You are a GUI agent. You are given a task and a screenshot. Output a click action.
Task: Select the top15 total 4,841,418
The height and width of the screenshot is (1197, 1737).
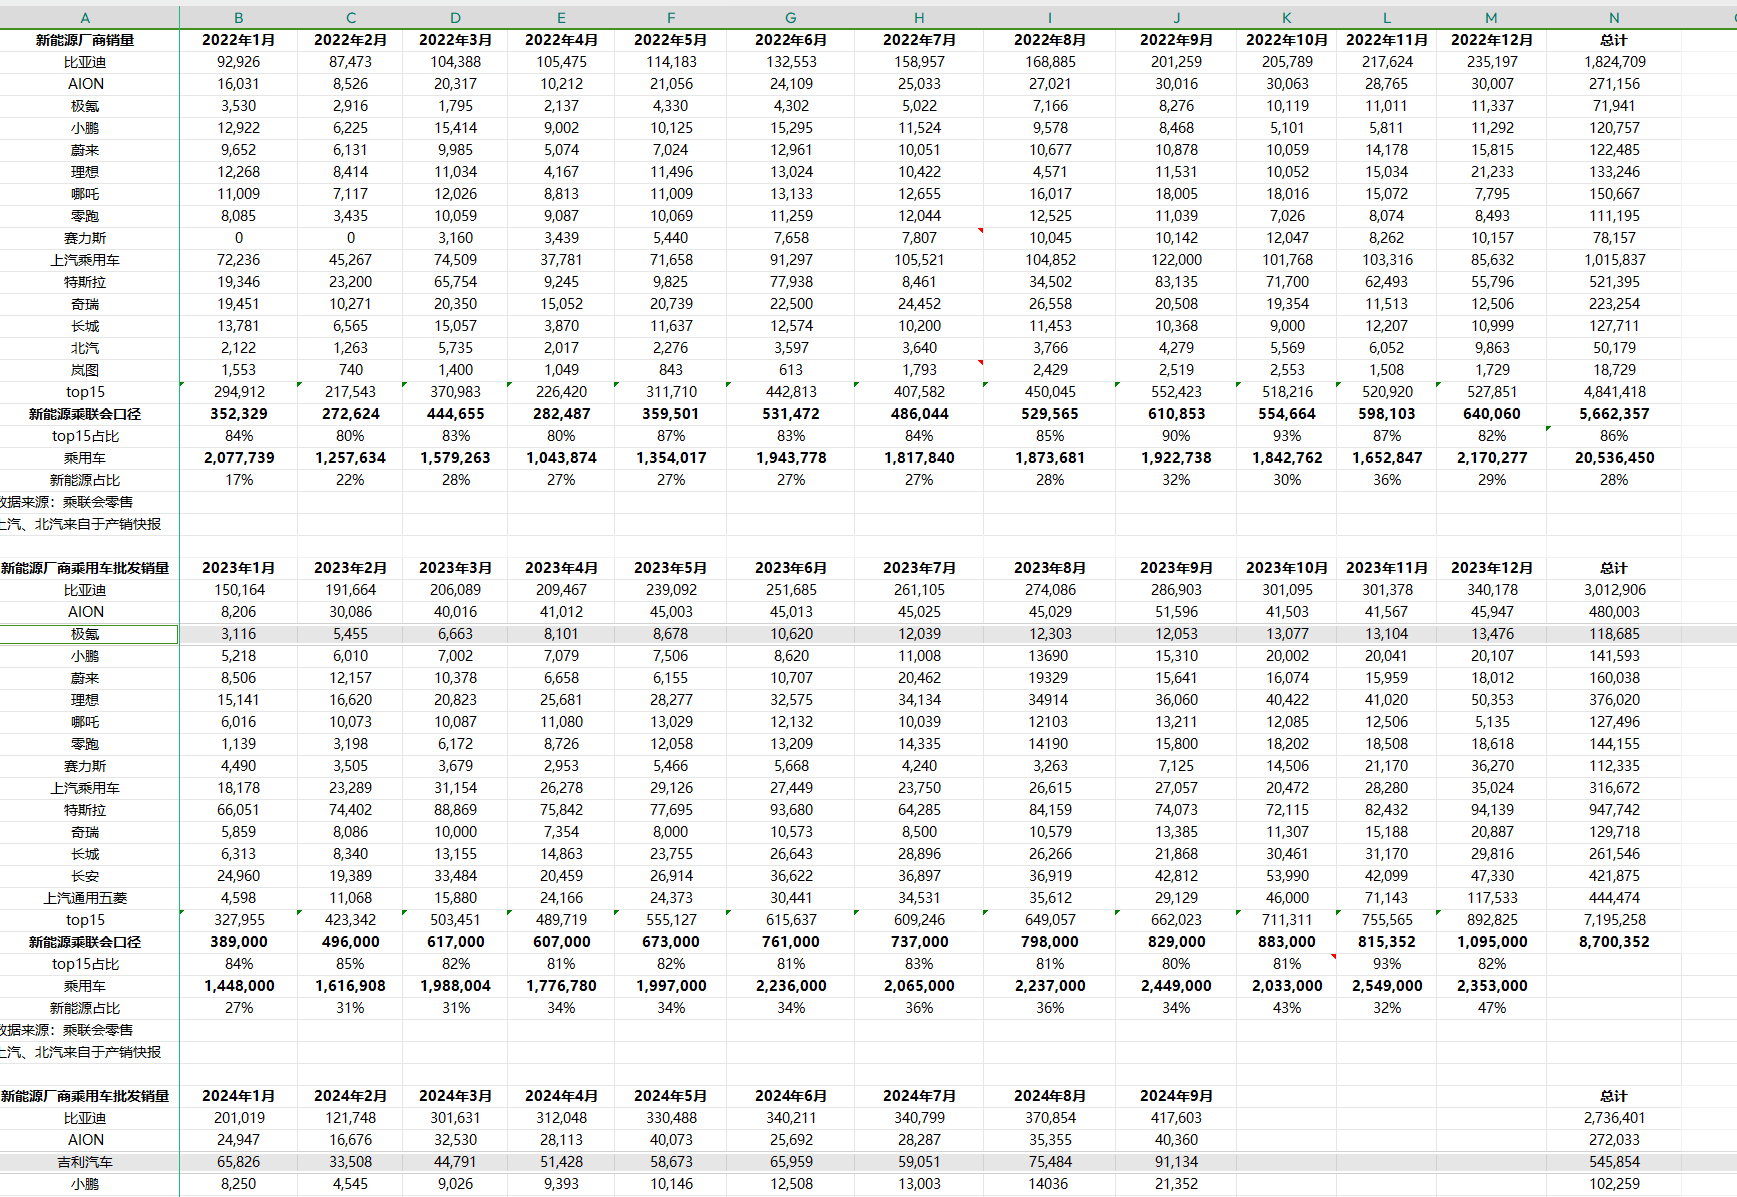coord(1614,392)
